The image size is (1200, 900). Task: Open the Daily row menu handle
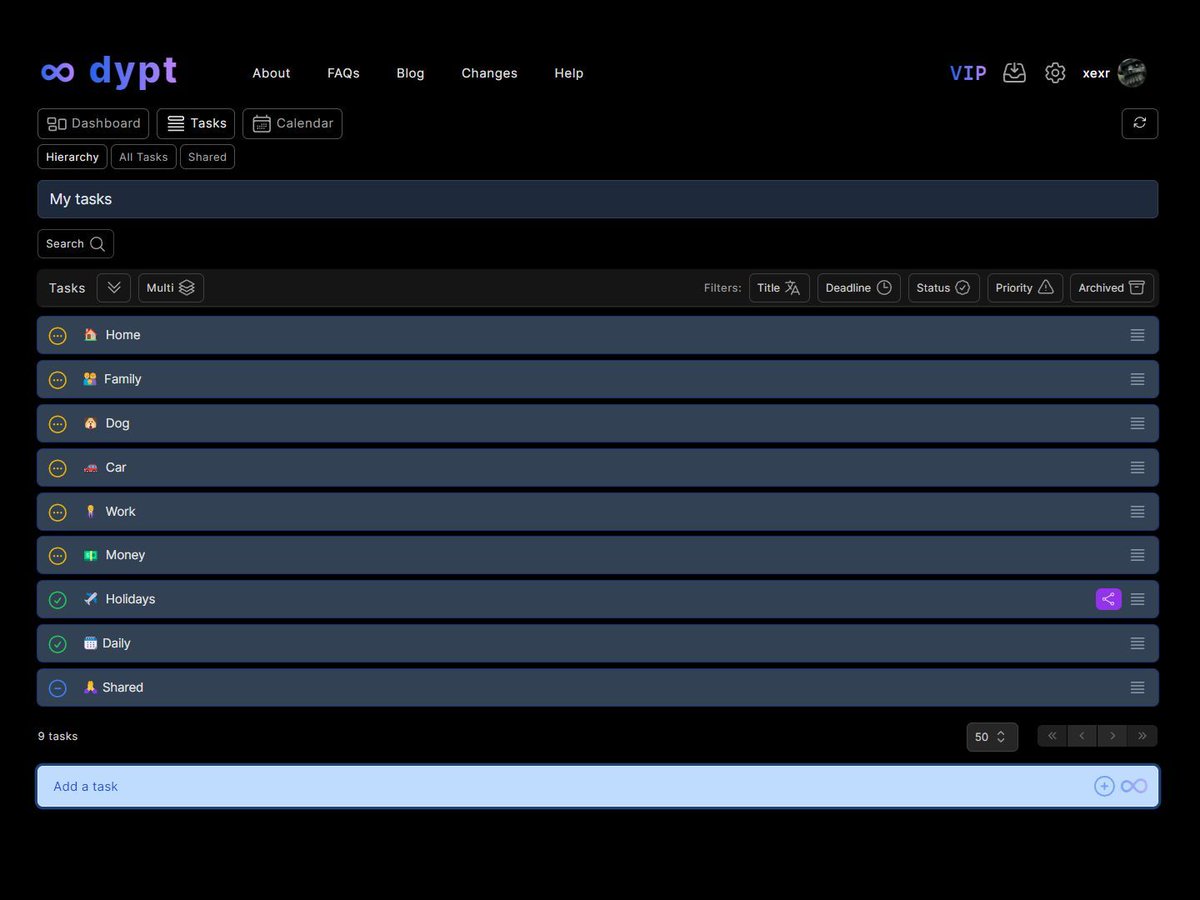(1138, 643)
